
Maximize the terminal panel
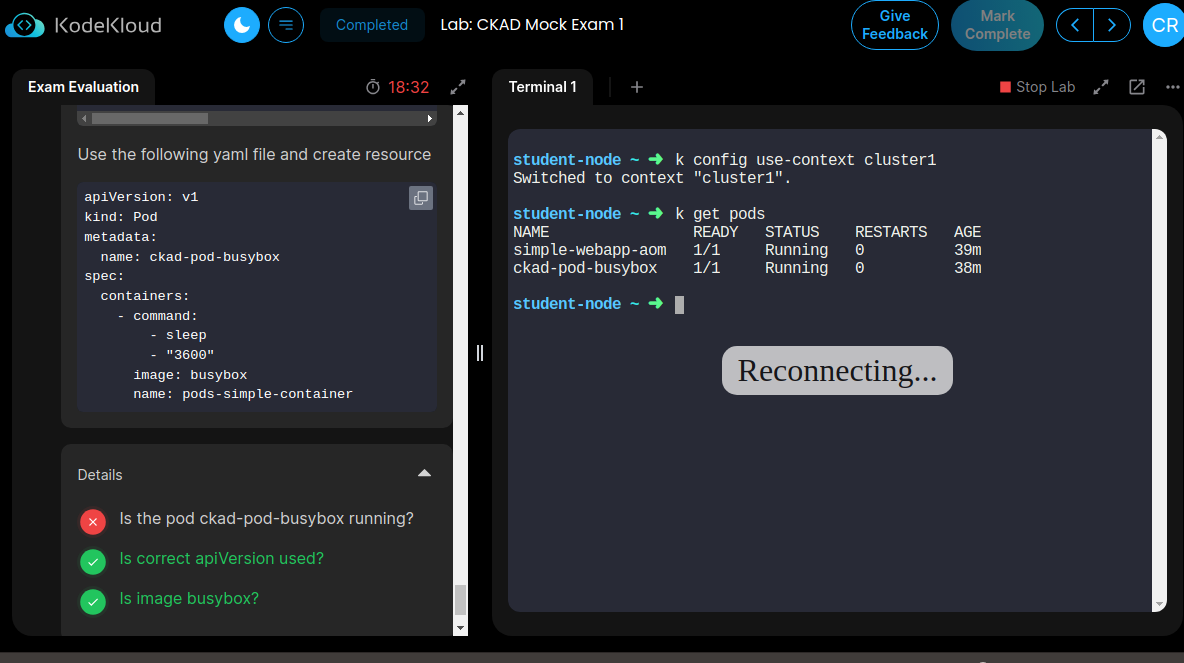click(1101, 87)
